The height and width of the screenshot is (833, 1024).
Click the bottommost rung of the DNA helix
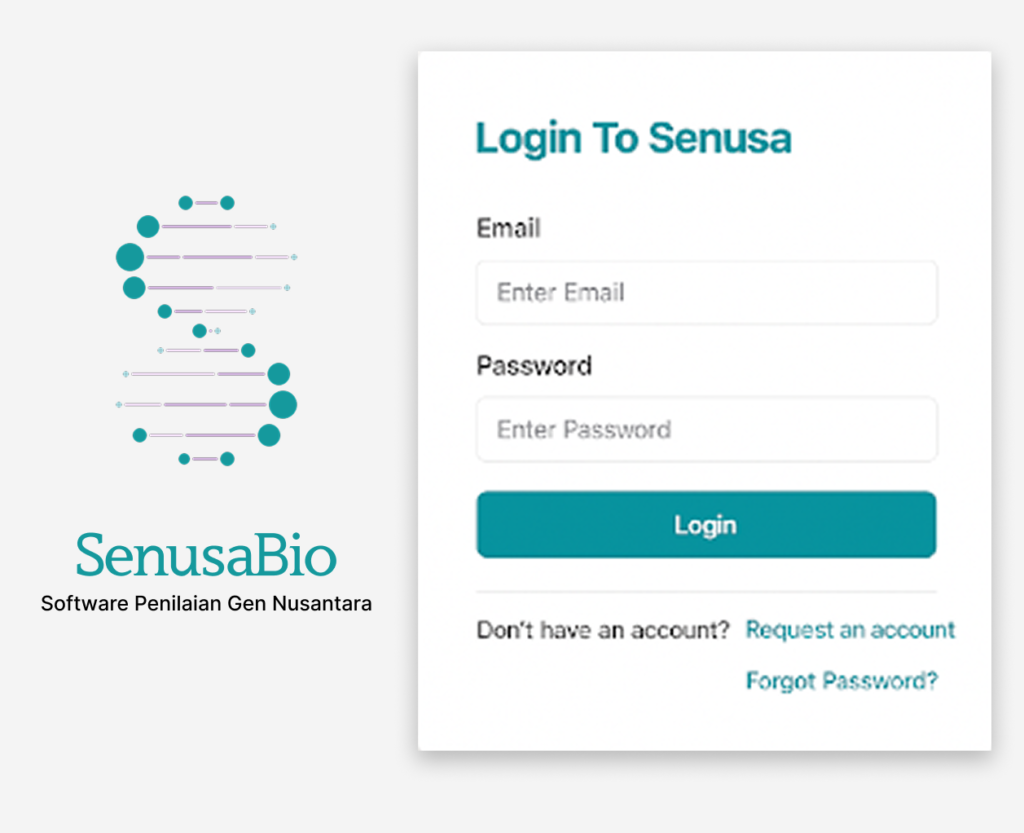click(x=205, y=459)
